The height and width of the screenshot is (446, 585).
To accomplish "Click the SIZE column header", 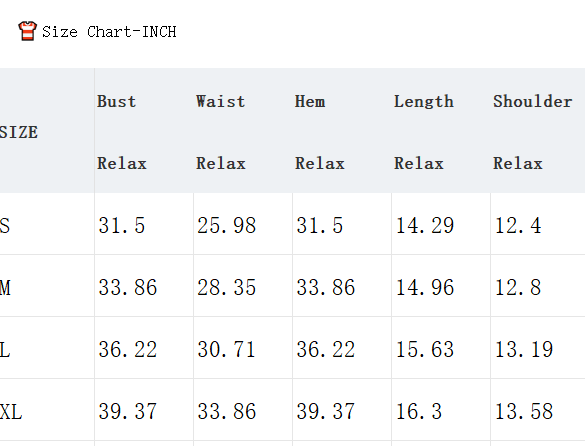I will tap(19, 132).
